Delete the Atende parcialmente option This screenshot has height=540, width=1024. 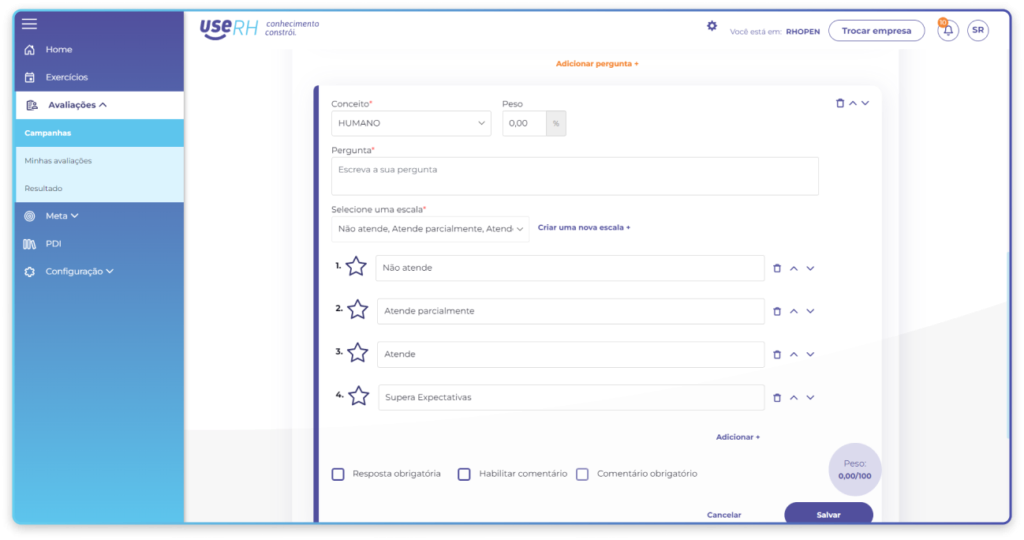tap(777, 311)
